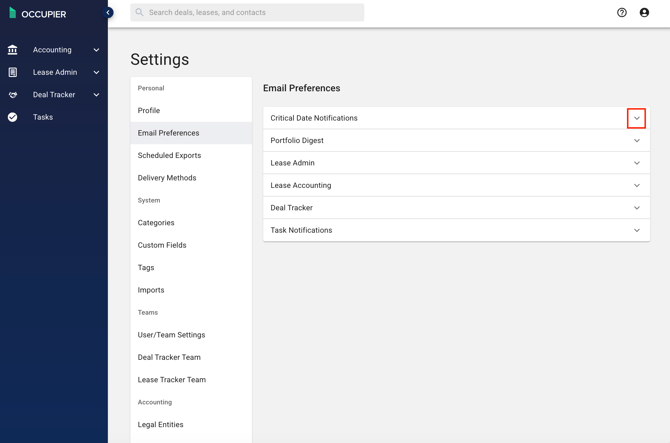Expand the Task Notifications section
This screenshot has height=443, width=670.
coord(637,230)
